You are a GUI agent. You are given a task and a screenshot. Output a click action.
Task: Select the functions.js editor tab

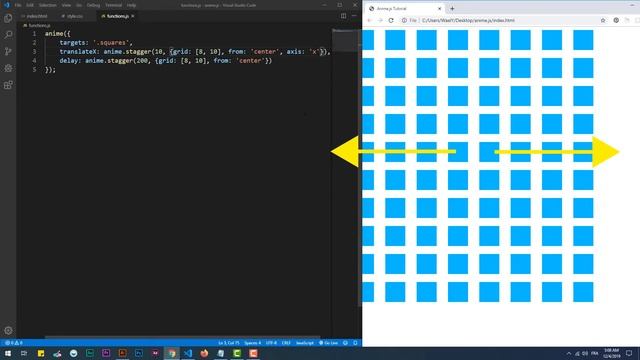click(x=118, y=16)
